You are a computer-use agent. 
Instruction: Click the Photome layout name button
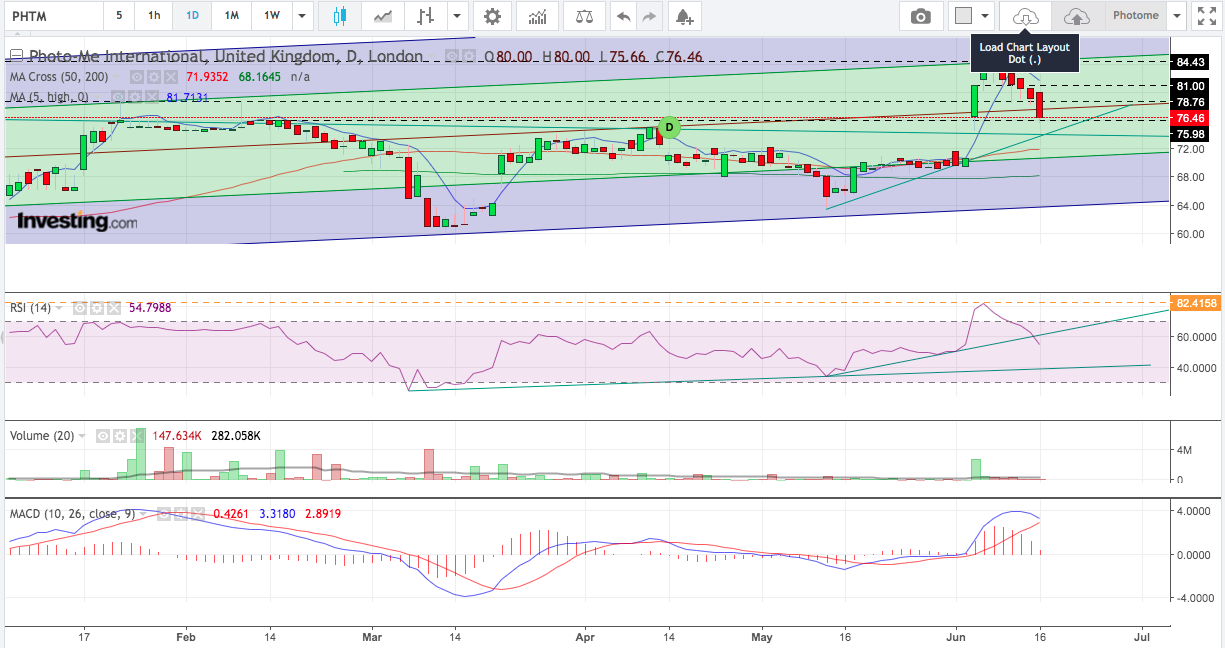coord(1136,16)
